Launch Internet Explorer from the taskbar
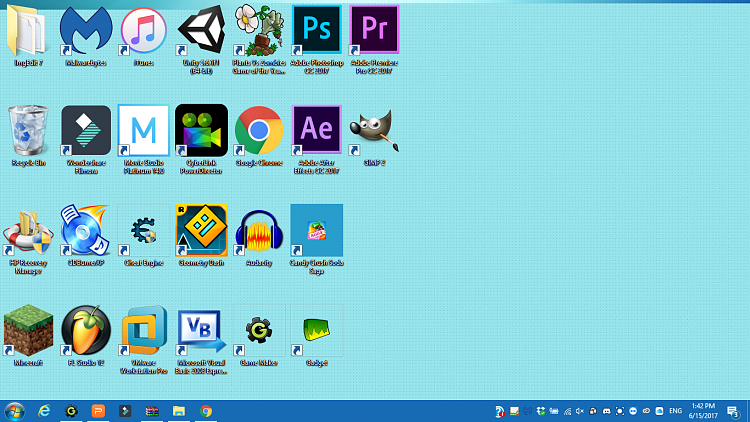This screenshot has width=750, height=422. (x=44, y=411)
